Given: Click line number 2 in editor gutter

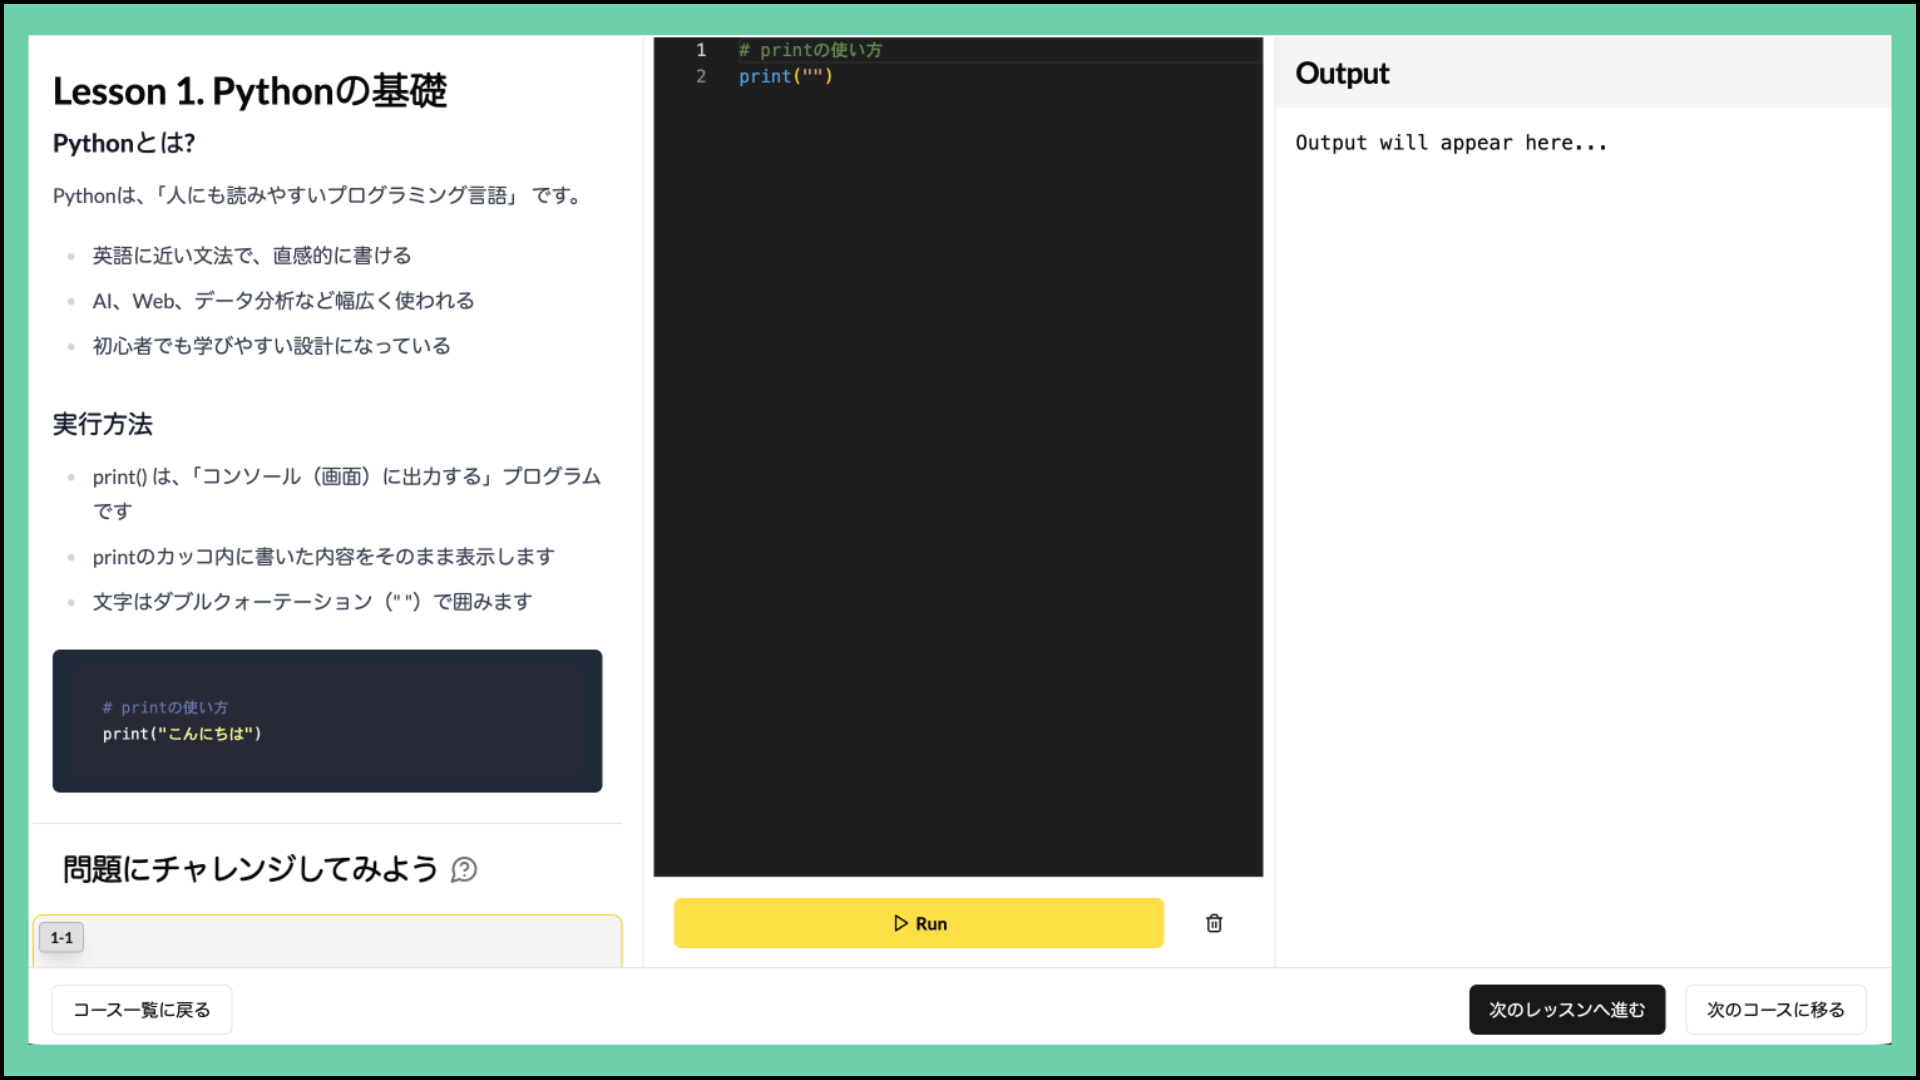Looking at the screenshot, I should tap(701, 77).
